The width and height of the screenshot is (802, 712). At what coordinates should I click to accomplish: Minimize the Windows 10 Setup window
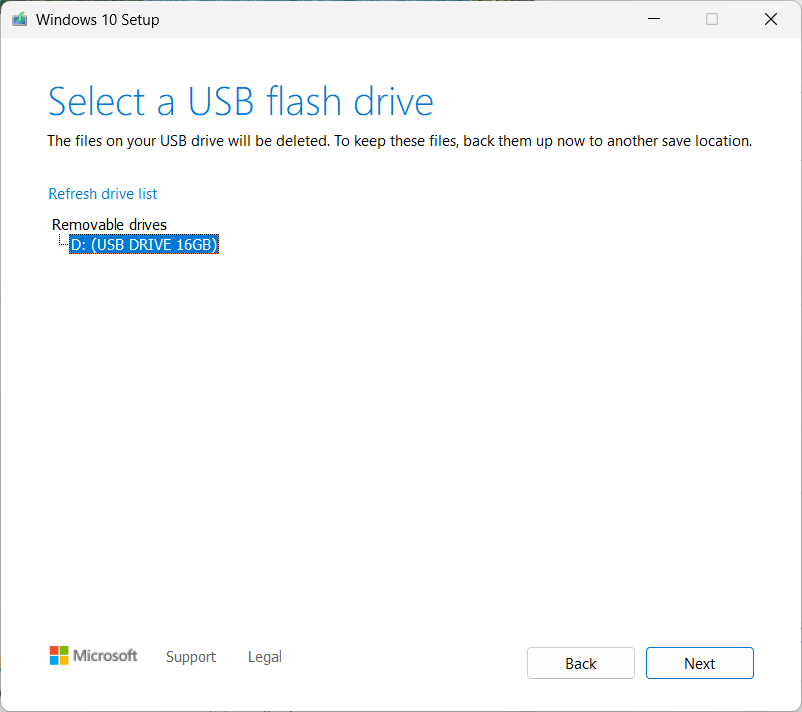[x=654, y=19]
